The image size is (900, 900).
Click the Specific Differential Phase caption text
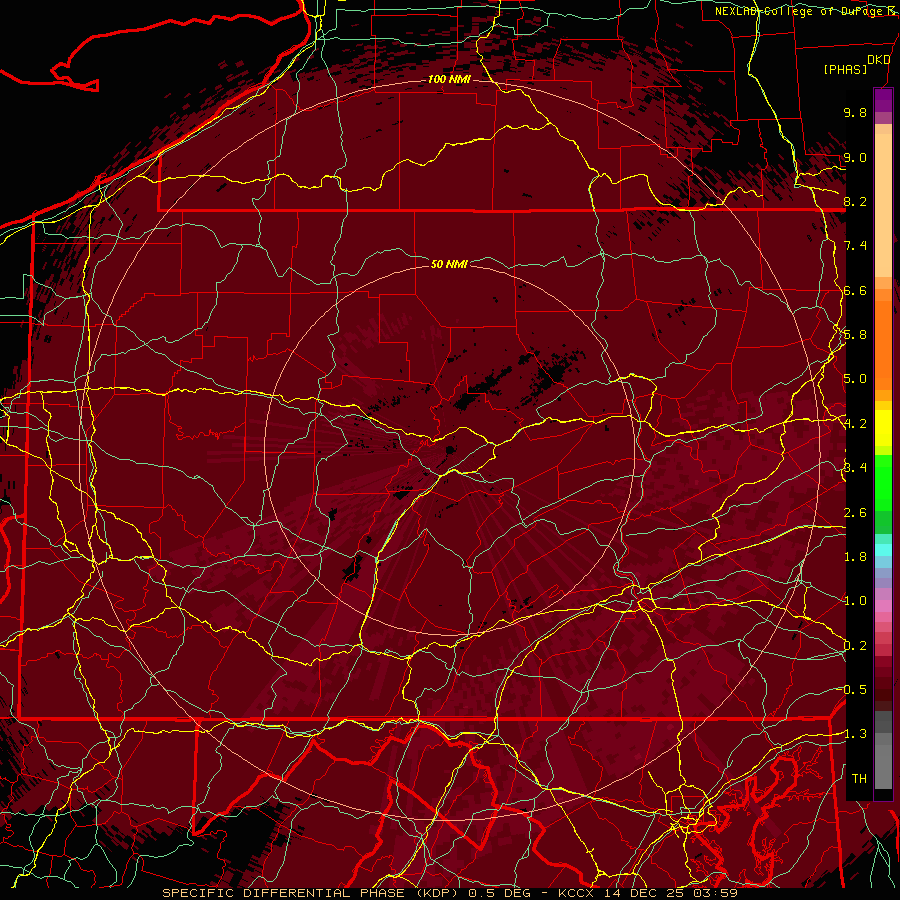tap(449, 893)
